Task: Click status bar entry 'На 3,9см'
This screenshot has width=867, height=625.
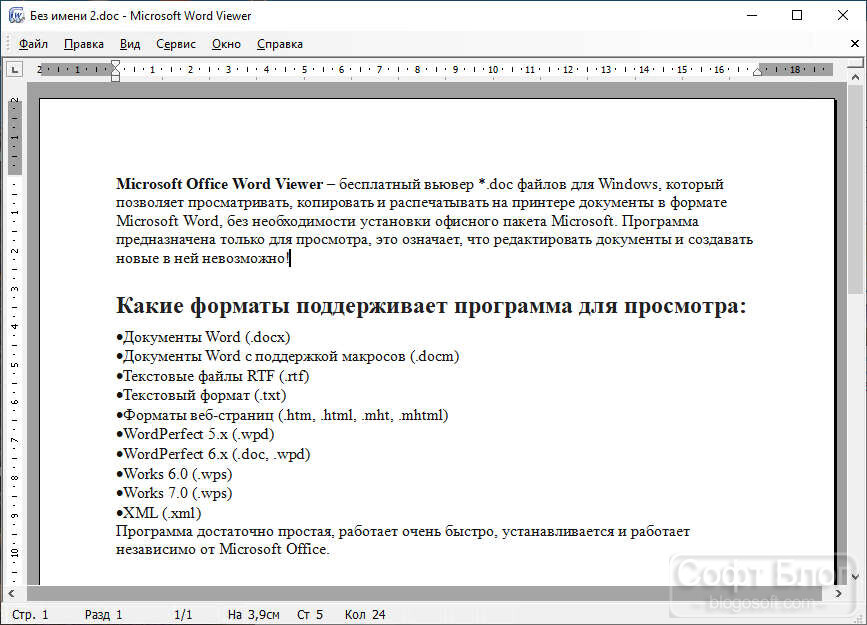Action: [x=254, y=614]
